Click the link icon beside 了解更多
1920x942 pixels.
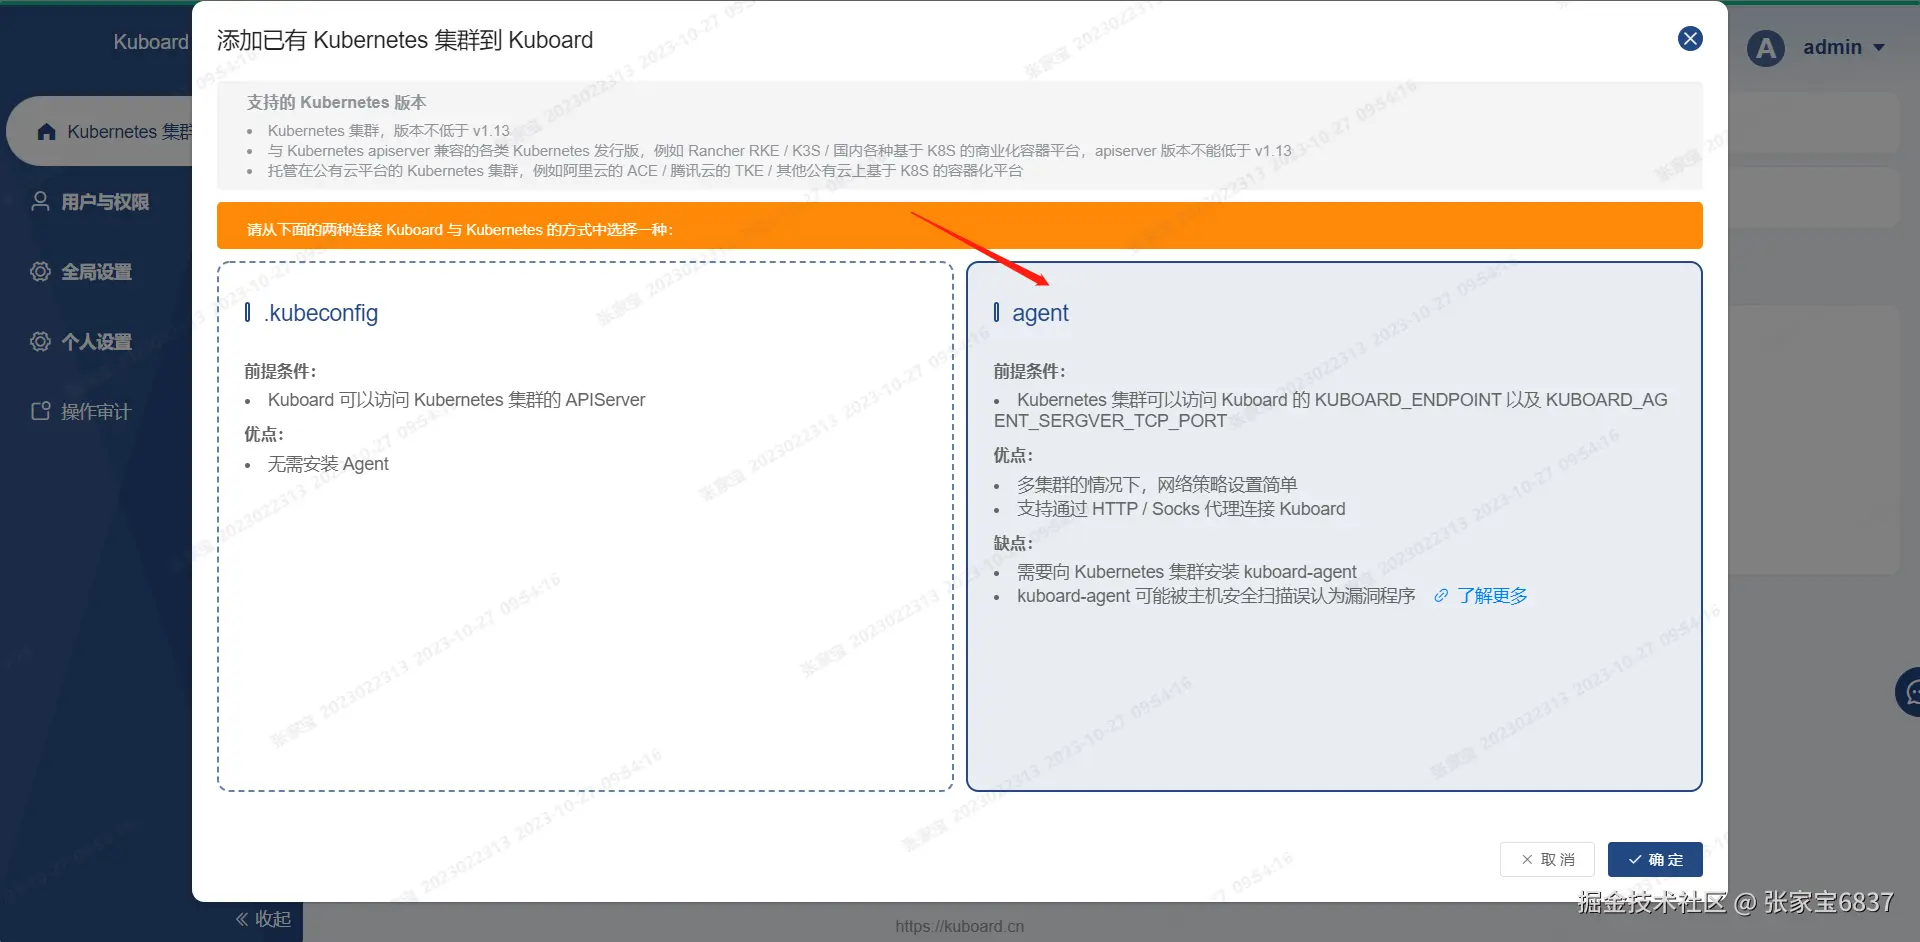click(x=1441, y=596)
